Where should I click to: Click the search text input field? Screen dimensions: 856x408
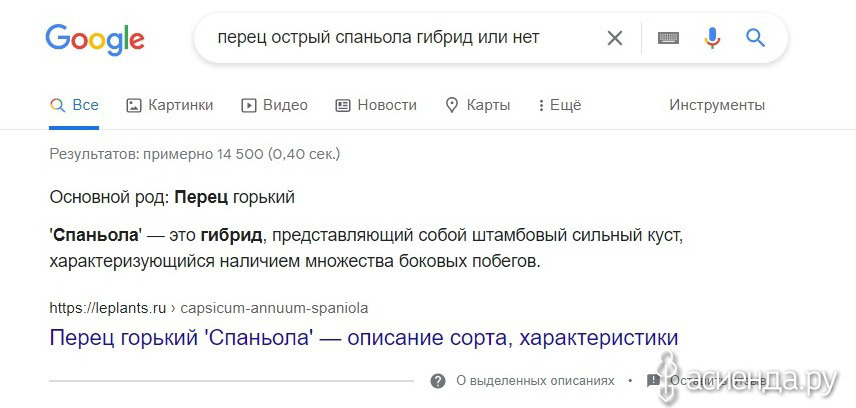(404, 38)
